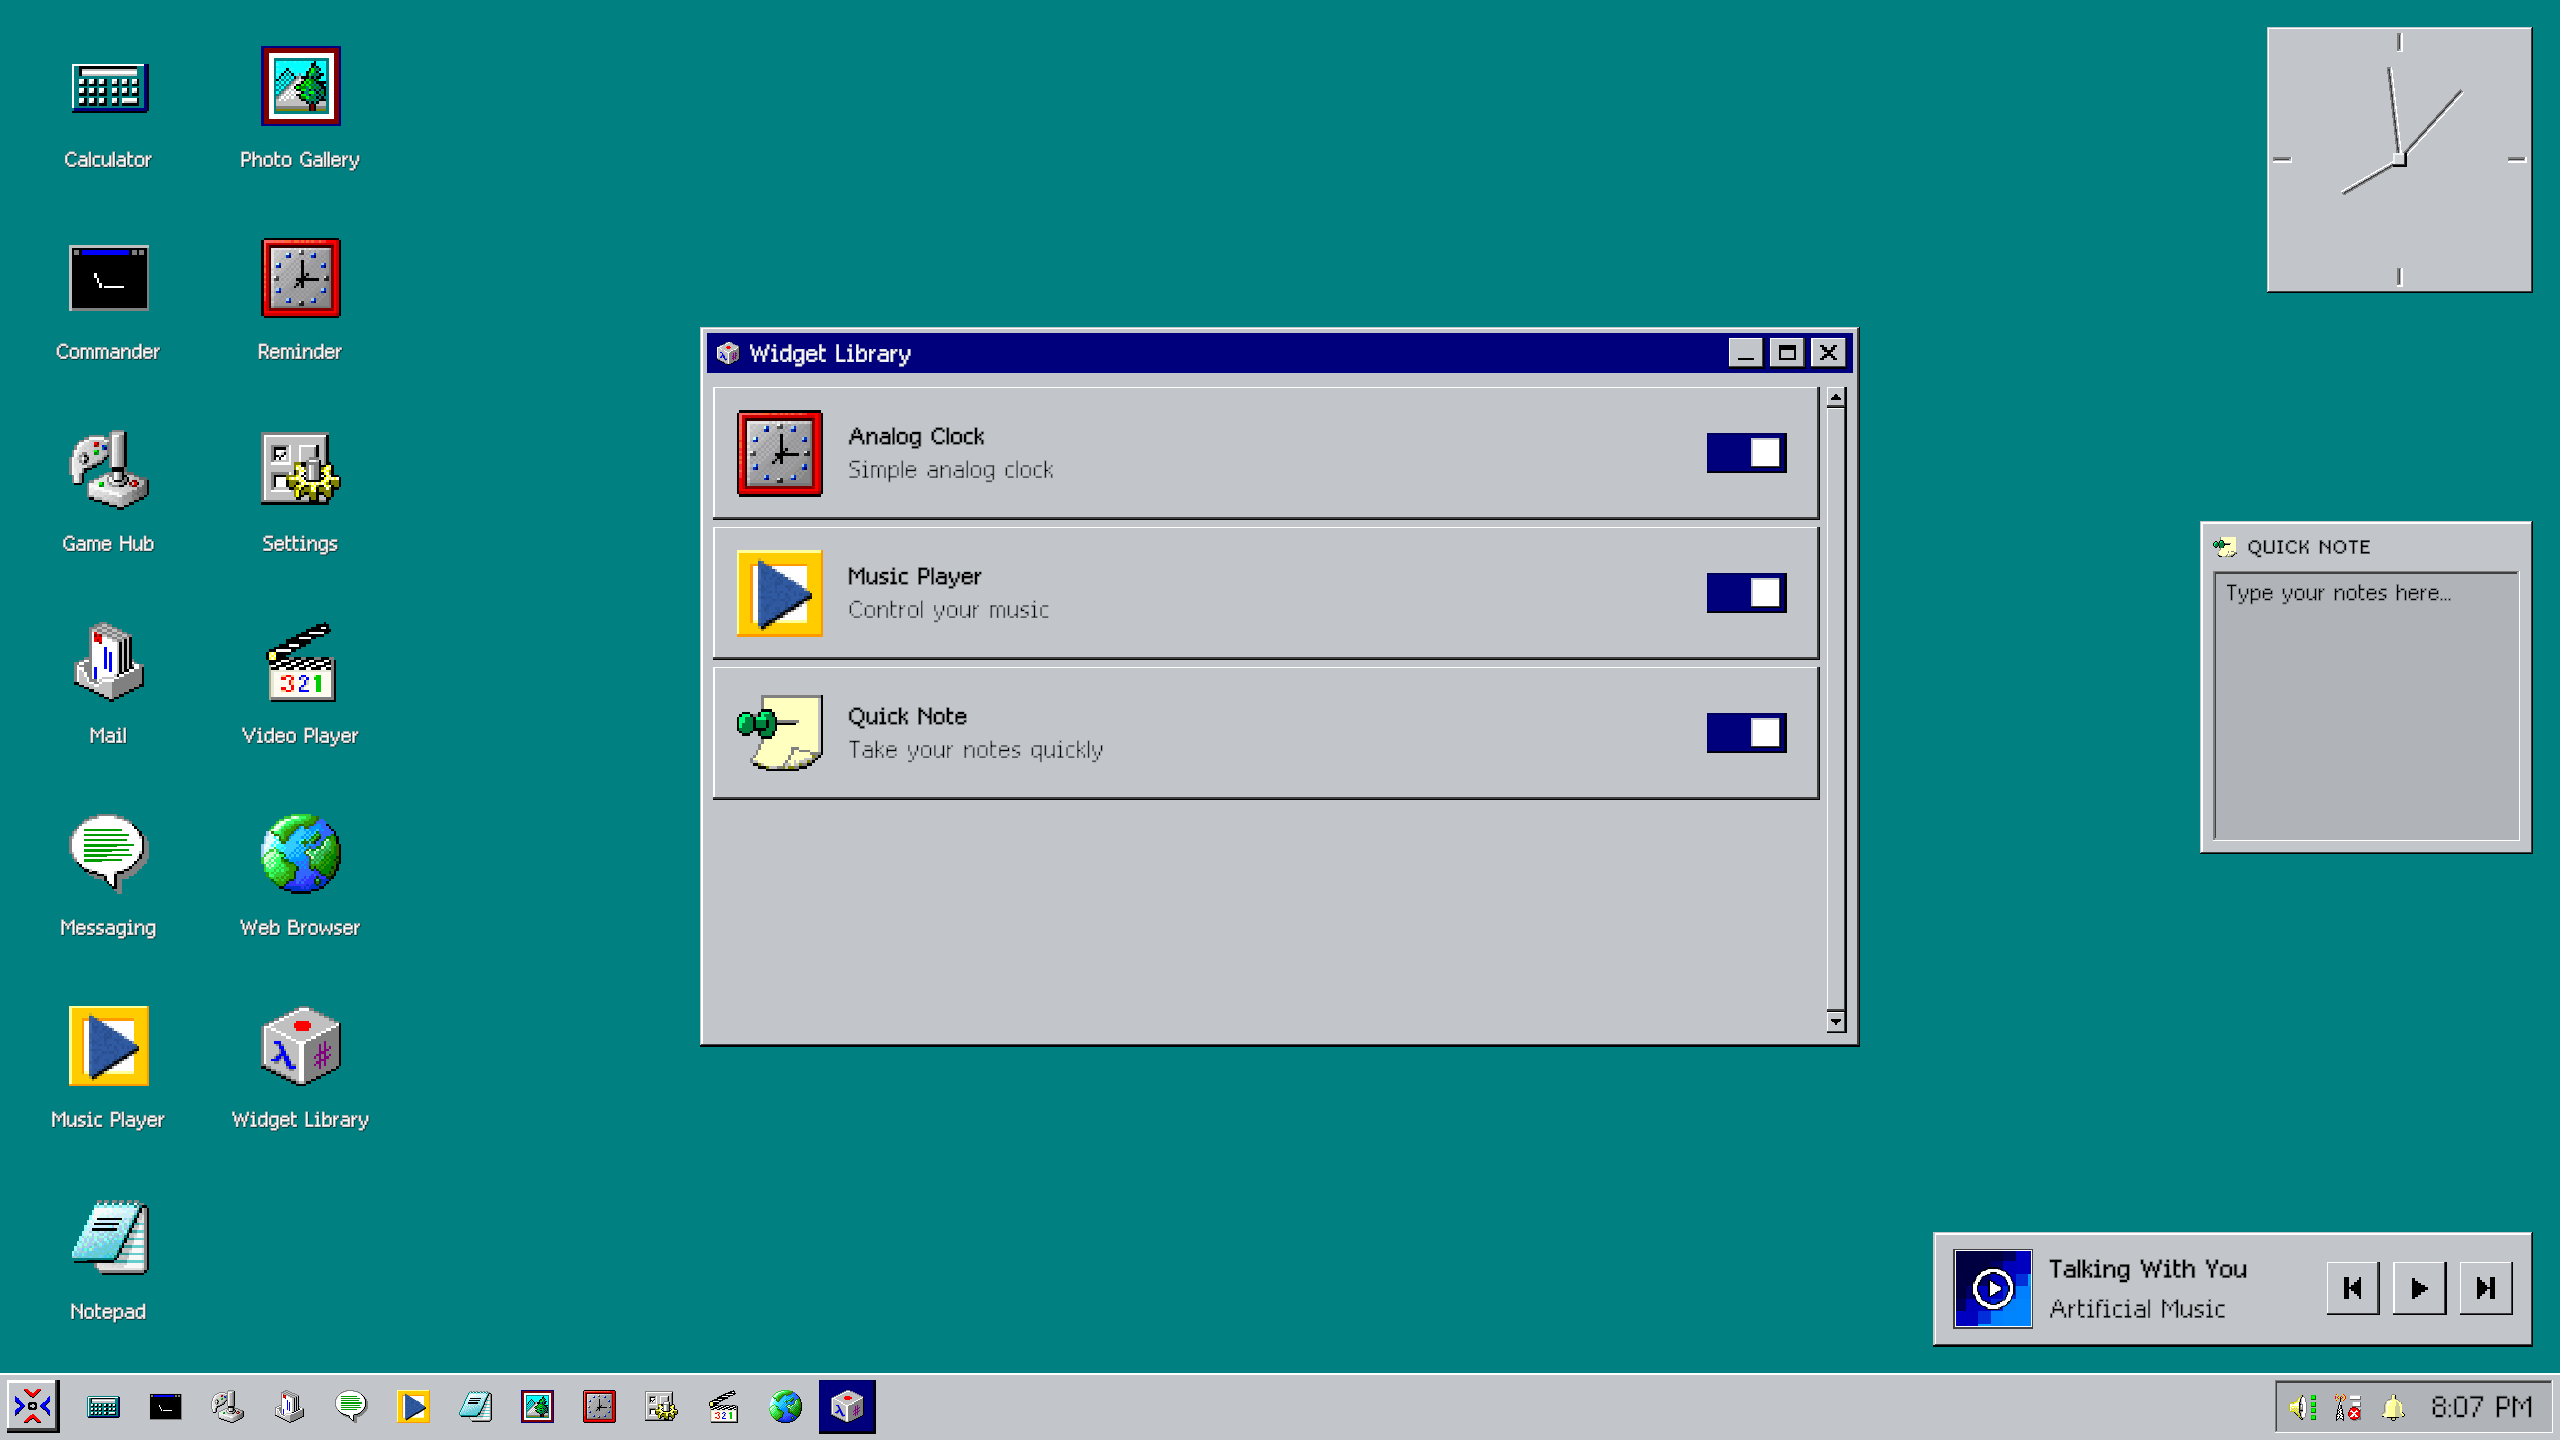2560x1440 pixels.
Task: Open the Game Hub desktop icon
Action: pyautogui.click(x=108, y=472)
